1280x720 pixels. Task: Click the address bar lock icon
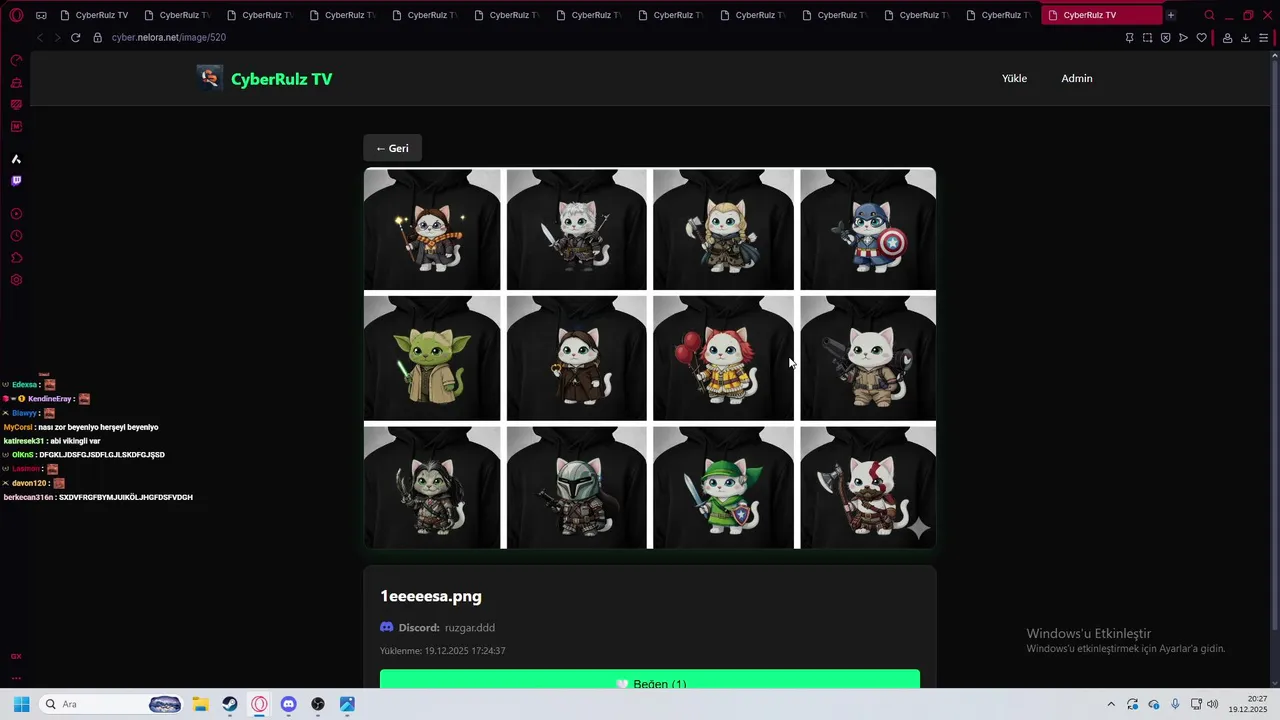point(97,37)
